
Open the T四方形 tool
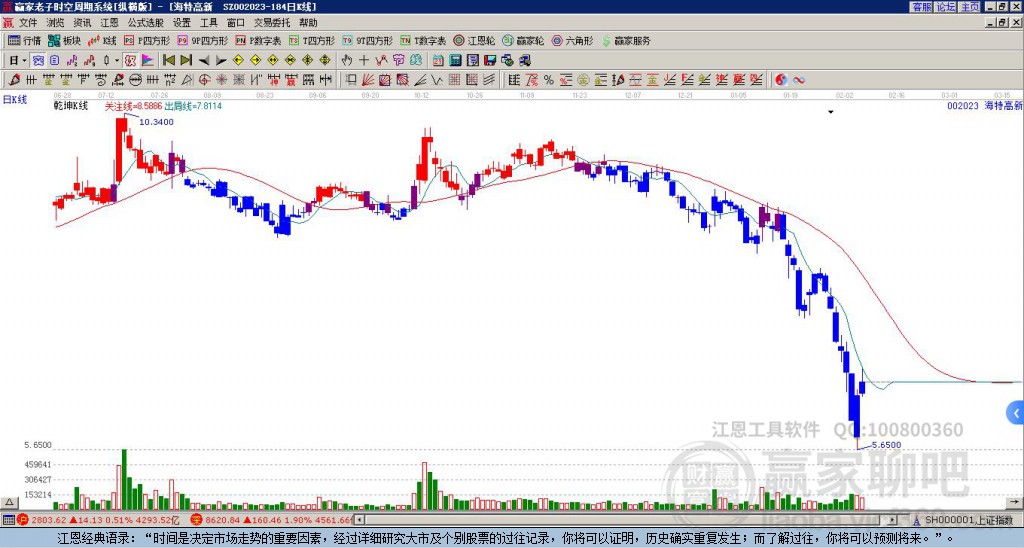pos(312,40)
